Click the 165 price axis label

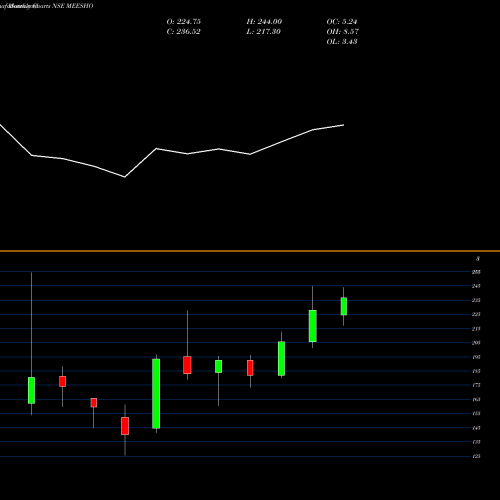coord(476,399)
